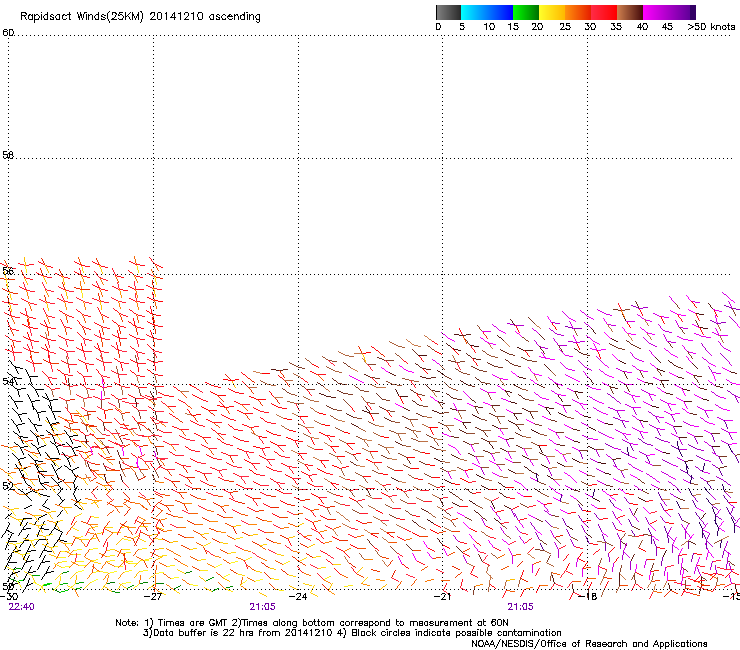
Task: Click the '21:05' time label near -24
Action: [x=262, y=607]
